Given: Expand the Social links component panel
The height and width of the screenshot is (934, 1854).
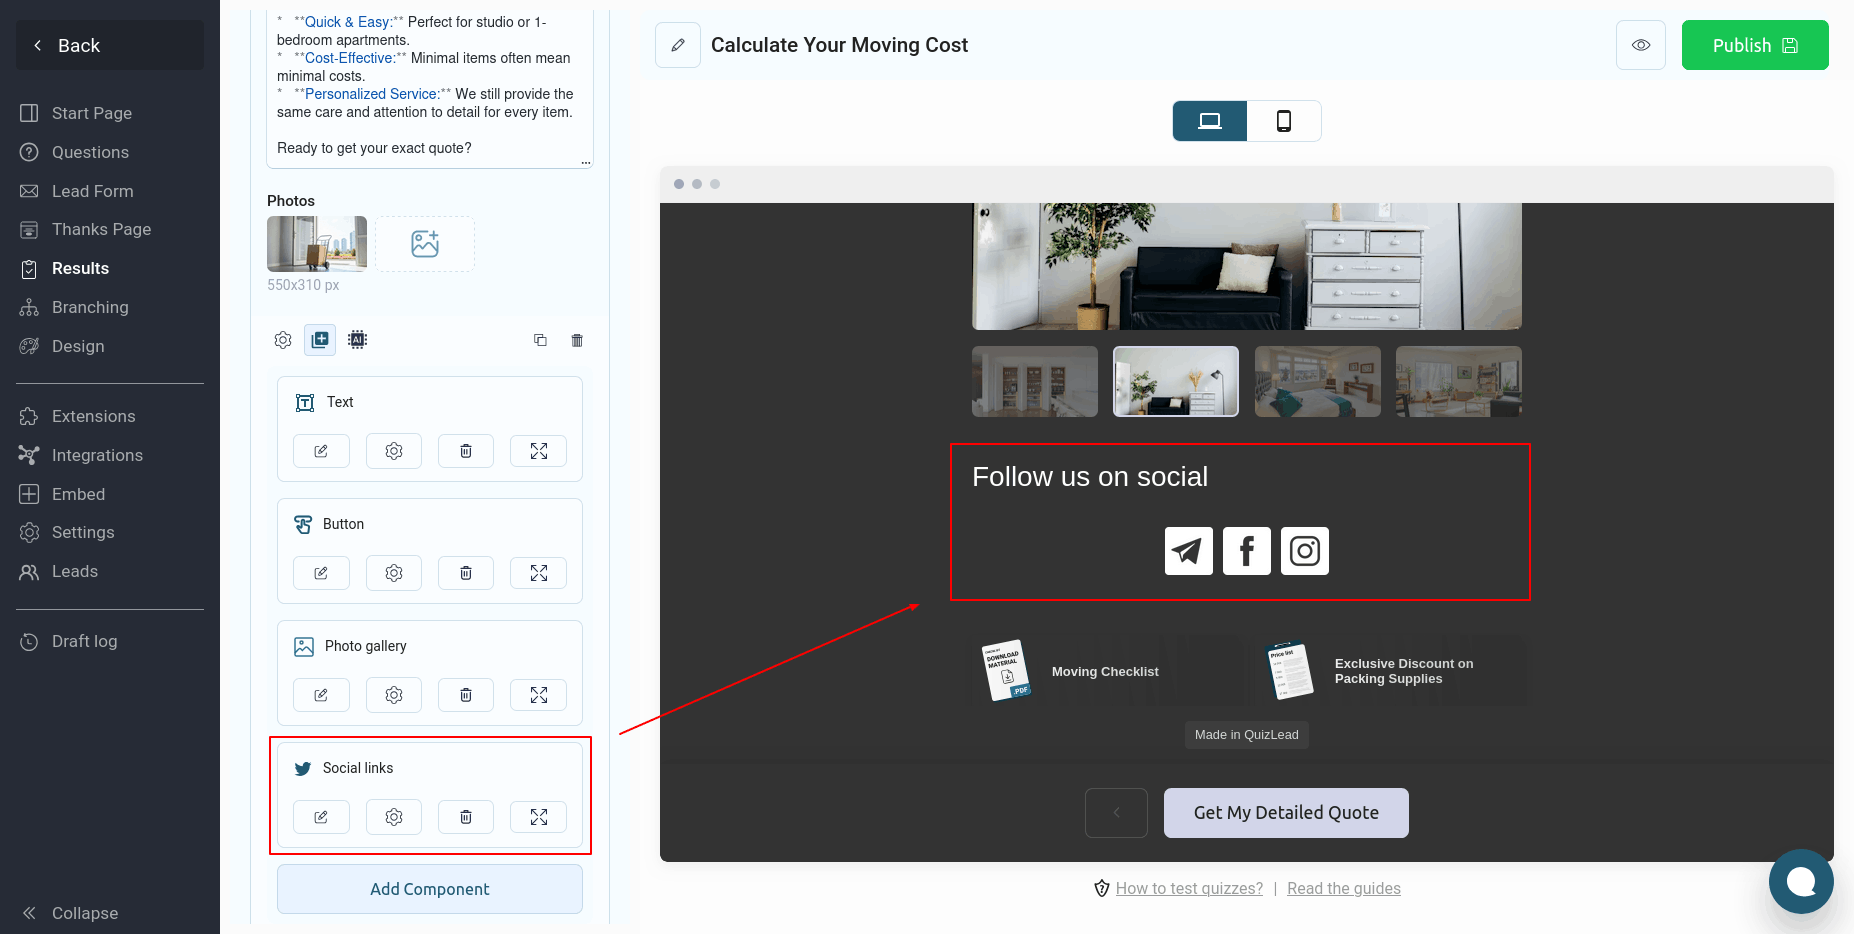Looking at the screenshot, I should [x=538, y=817].
